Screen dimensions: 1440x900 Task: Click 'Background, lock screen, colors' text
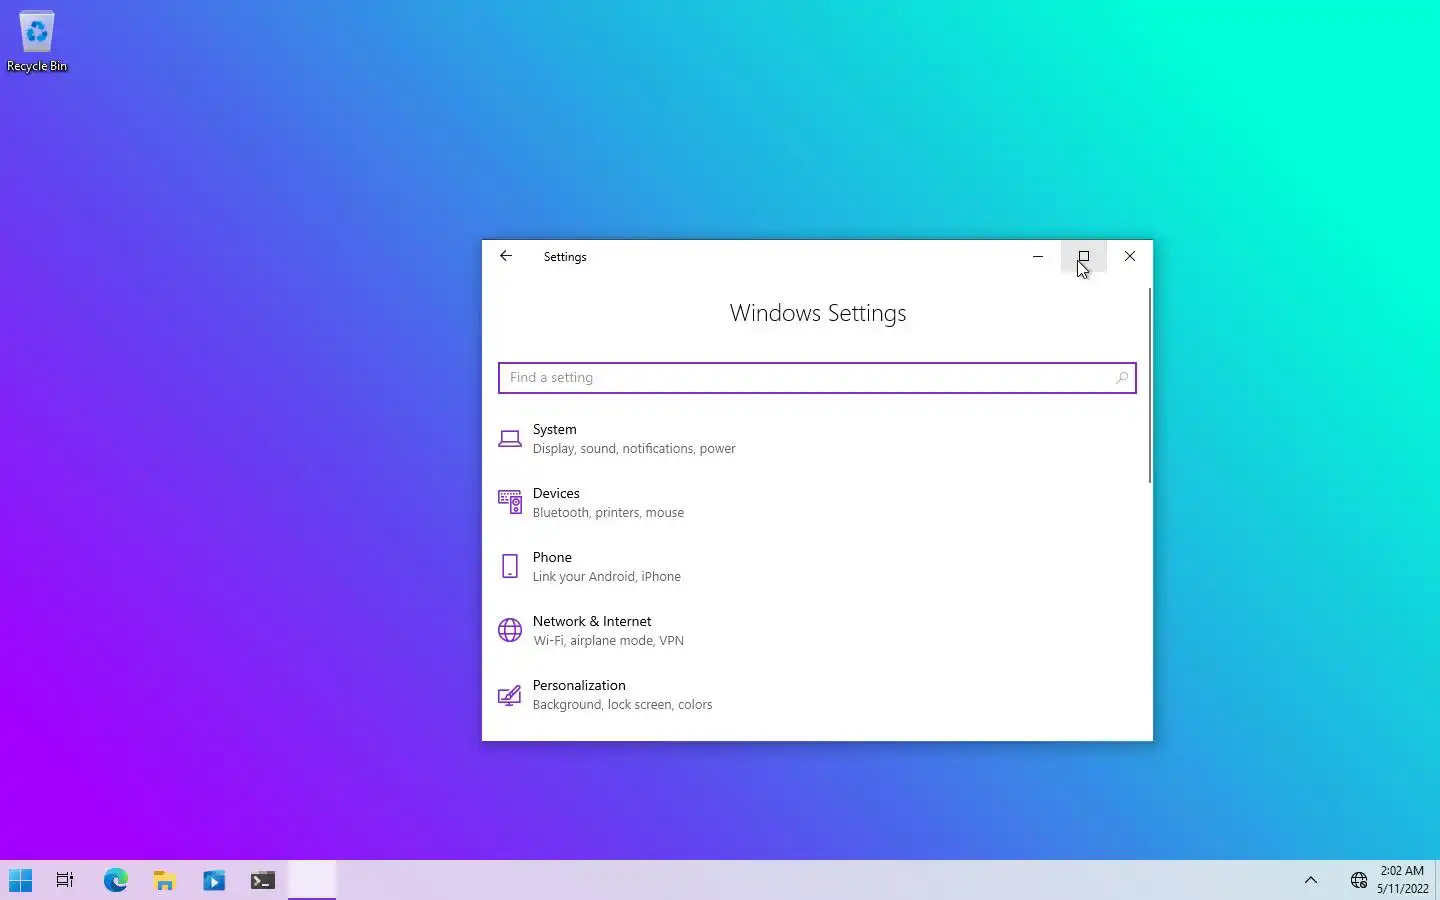[622, 705]
